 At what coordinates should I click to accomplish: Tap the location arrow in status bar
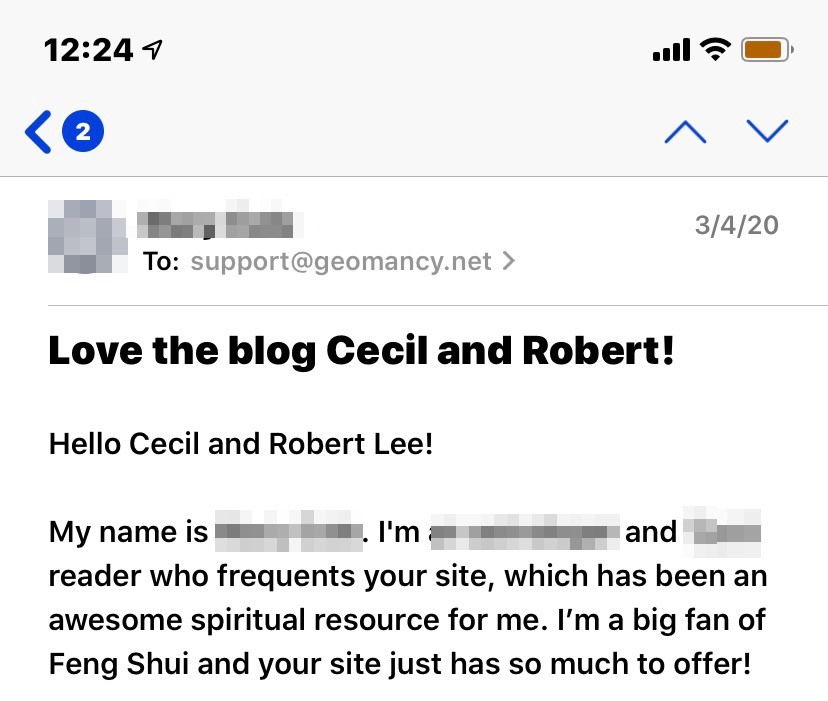[x=153, y=49]
